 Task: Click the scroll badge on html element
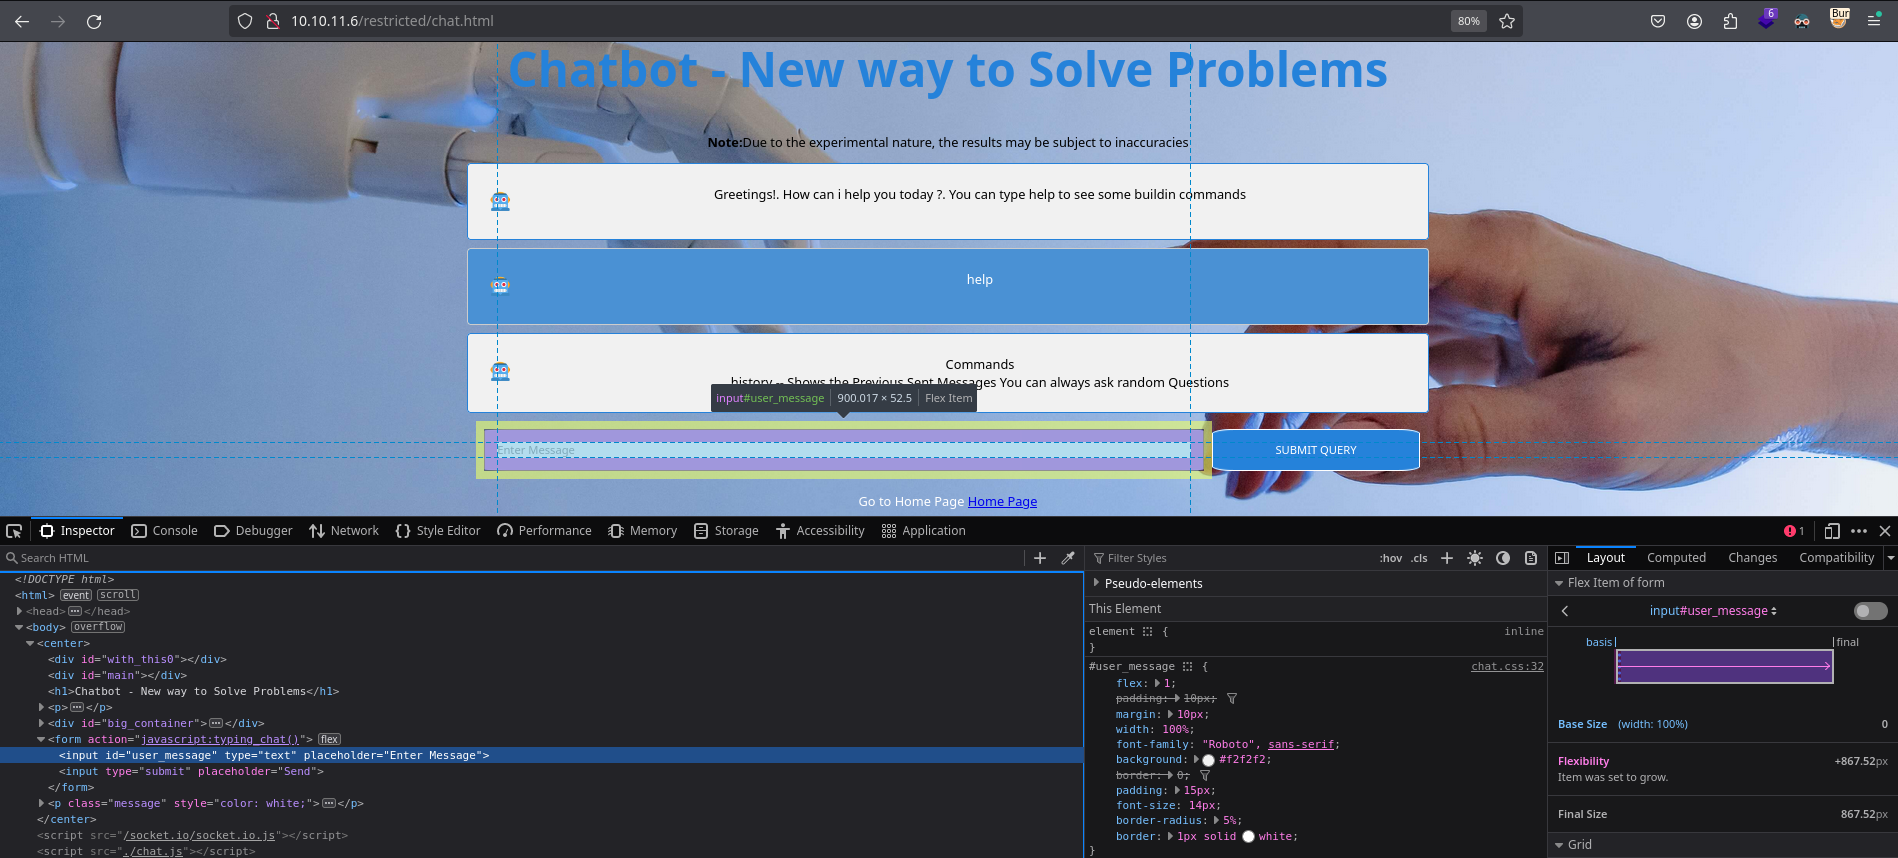pyautogui.click(x=118, y=595)
